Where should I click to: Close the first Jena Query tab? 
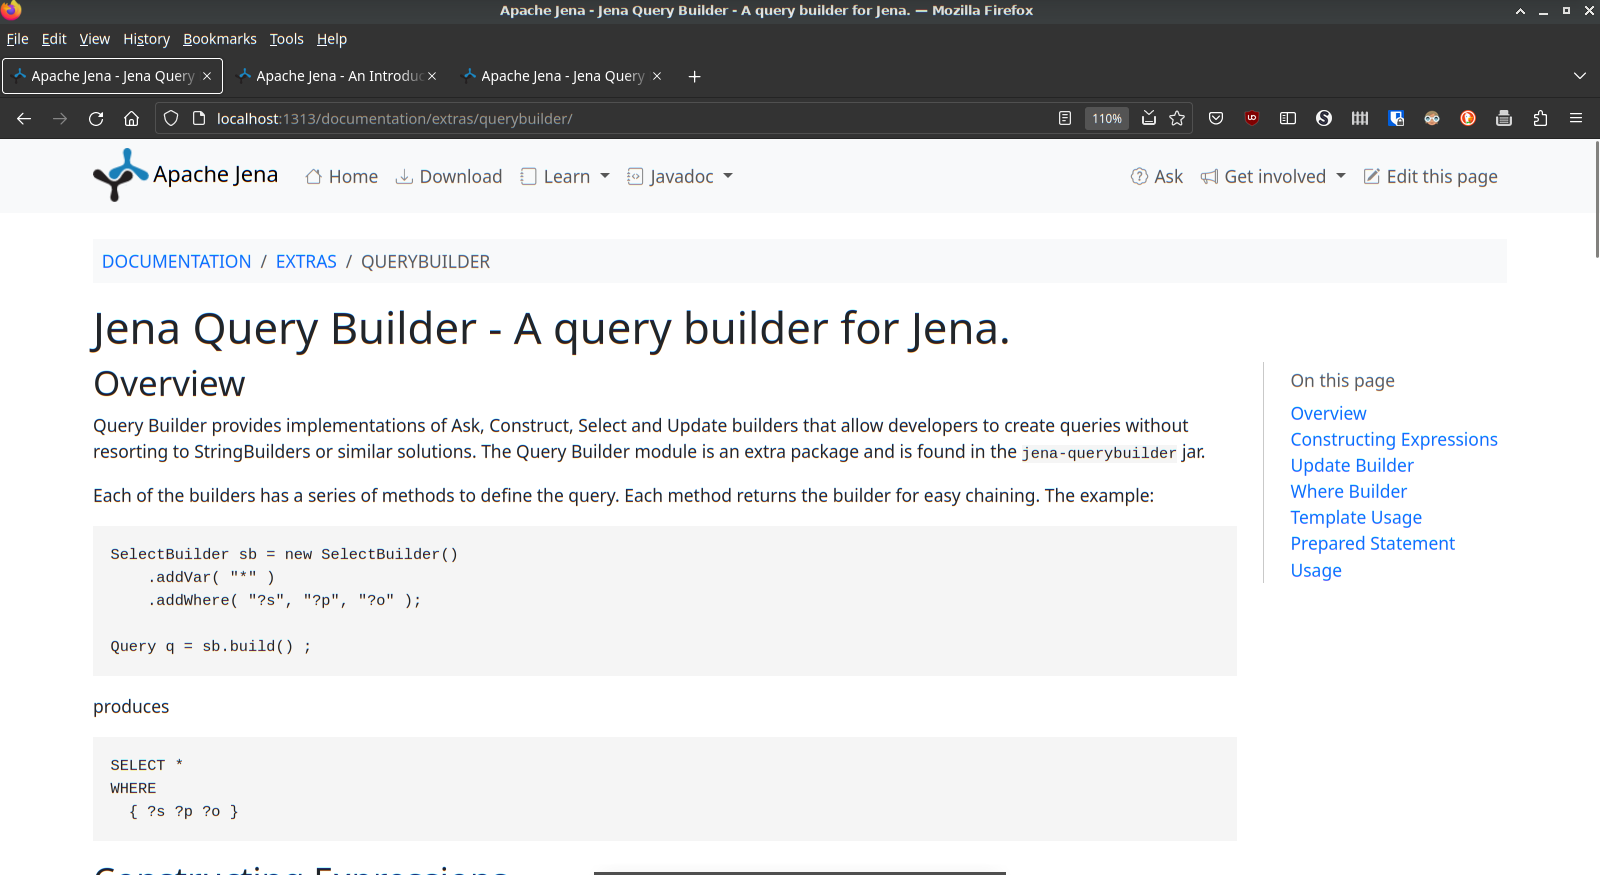pyautogui.click(x=207, y=76)
